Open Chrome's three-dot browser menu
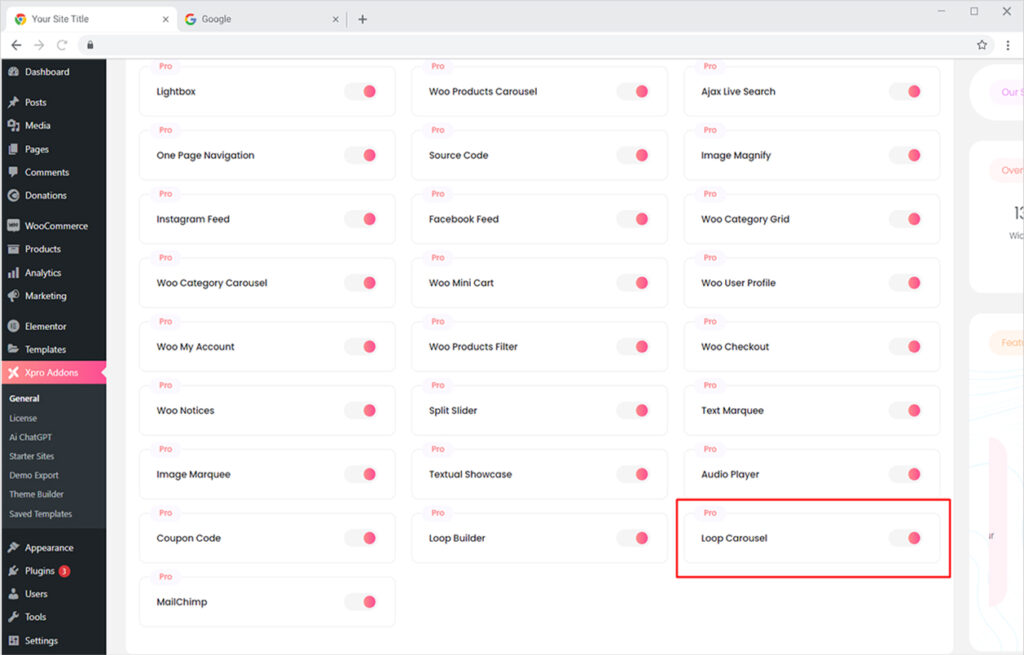Viewport: 1024px width, 655px height. (1008, 44)
